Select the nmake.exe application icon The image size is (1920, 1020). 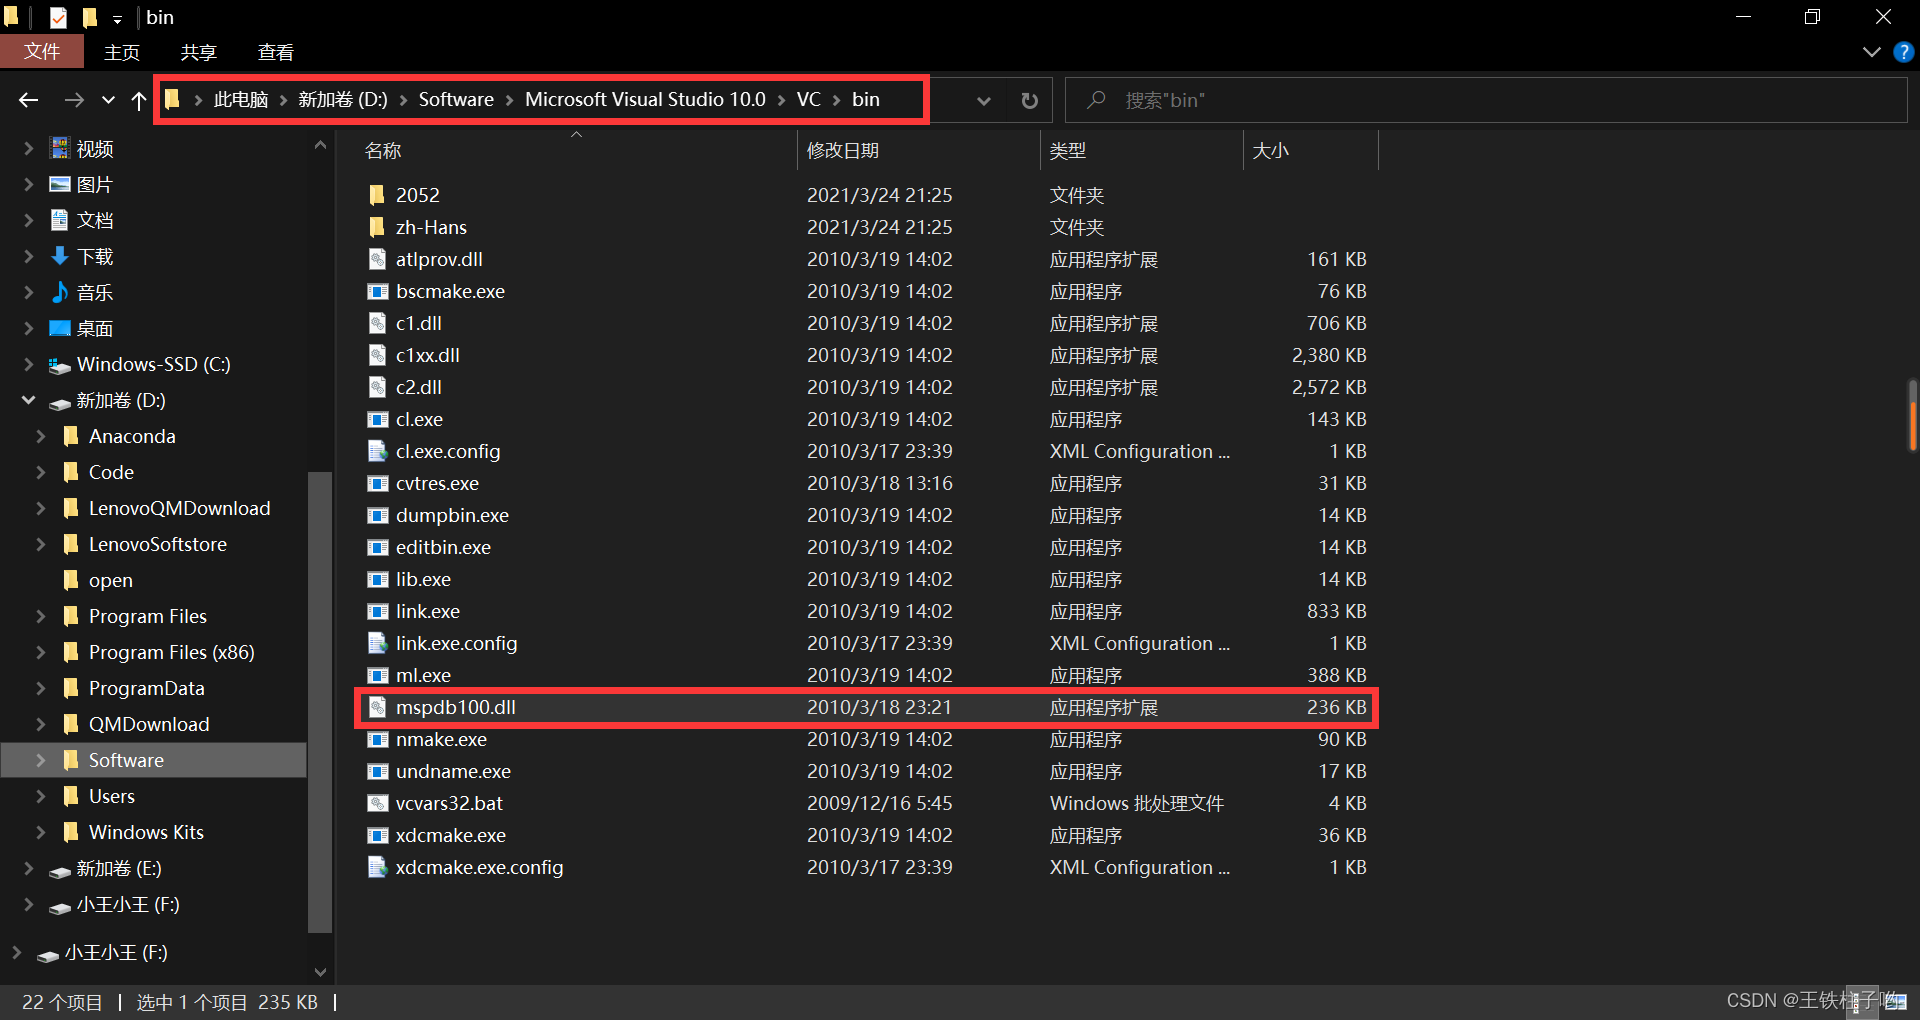(x=377, y=739)
